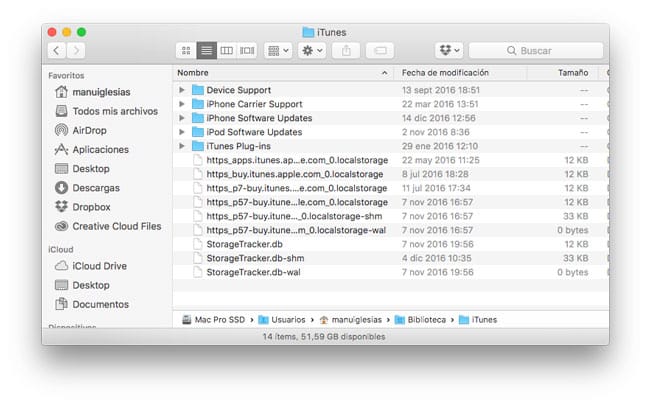Expand the iPhone Carrier Support folder
This screenshot has width=650, height=404.
click(x=182, y=104)
